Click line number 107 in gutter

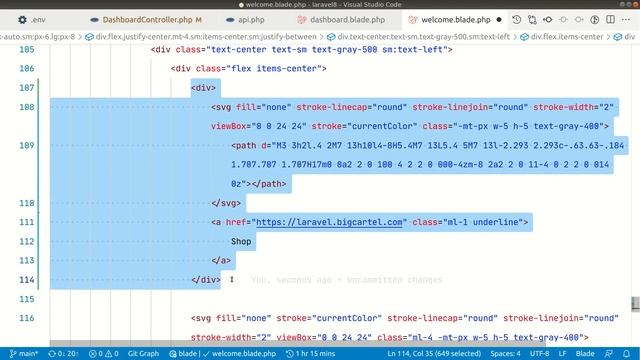pos(27,88)
